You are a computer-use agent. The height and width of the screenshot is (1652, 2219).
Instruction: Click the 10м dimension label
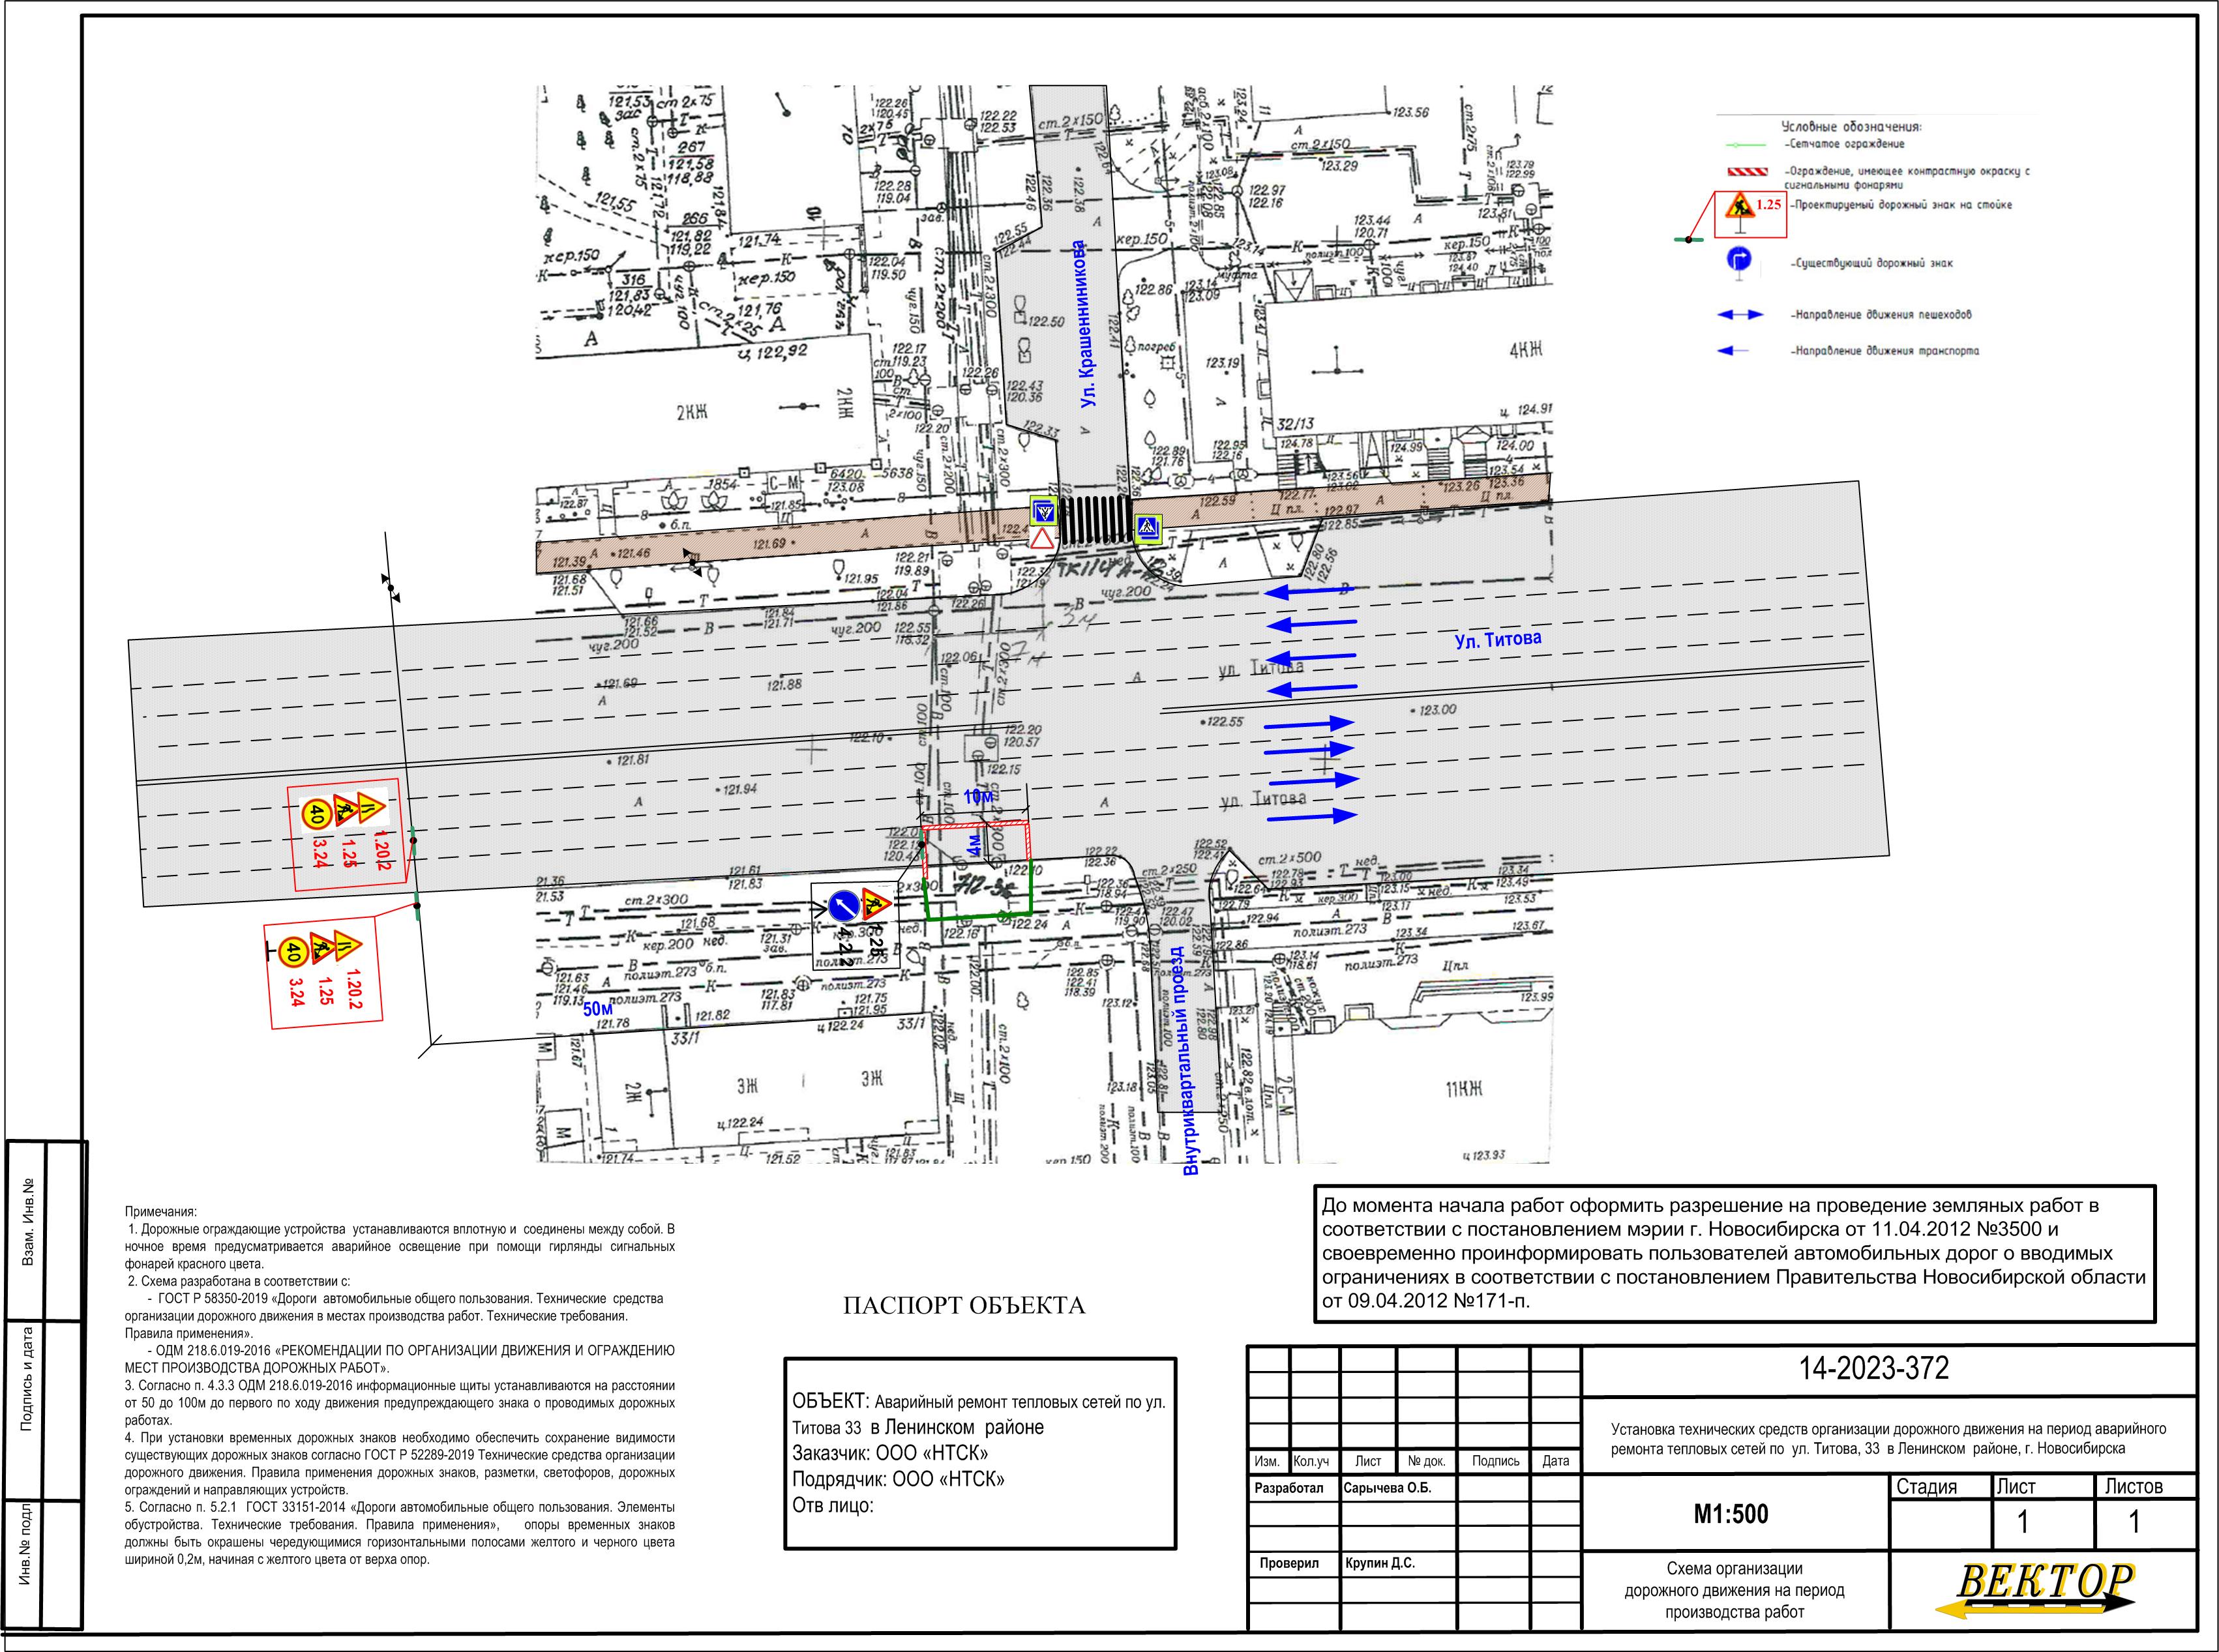[978, 797]
